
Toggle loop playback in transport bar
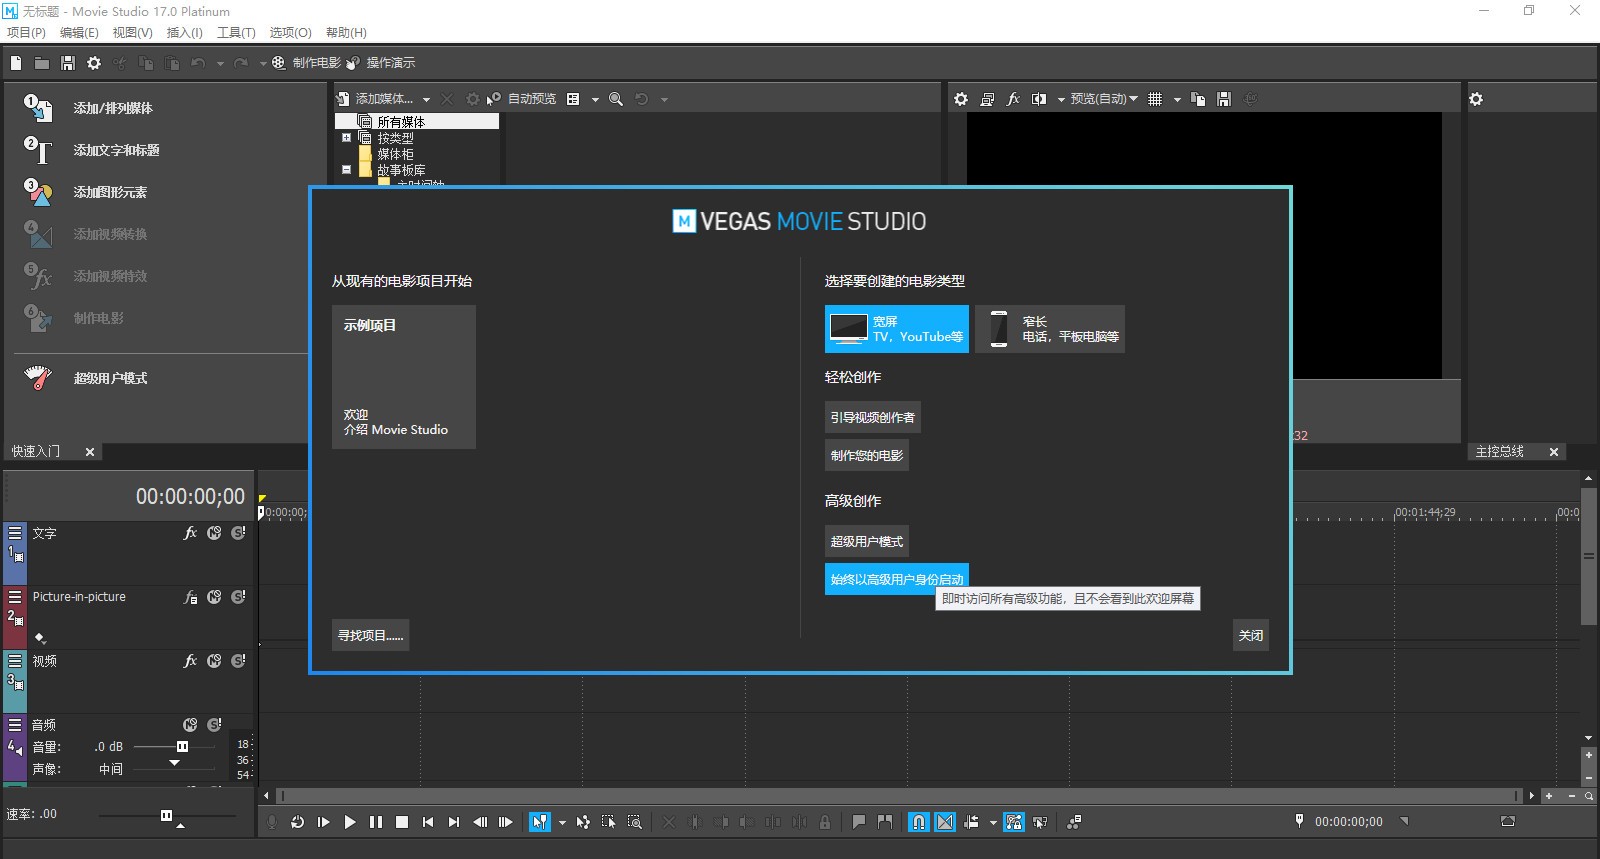[x=297, y=822]
